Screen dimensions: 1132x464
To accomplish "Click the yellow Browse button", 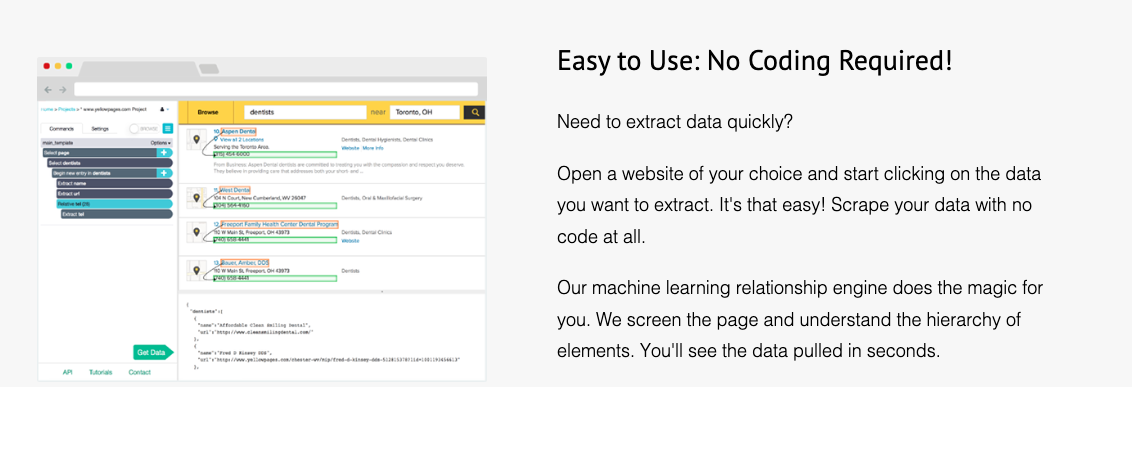I will click(208, 113).
